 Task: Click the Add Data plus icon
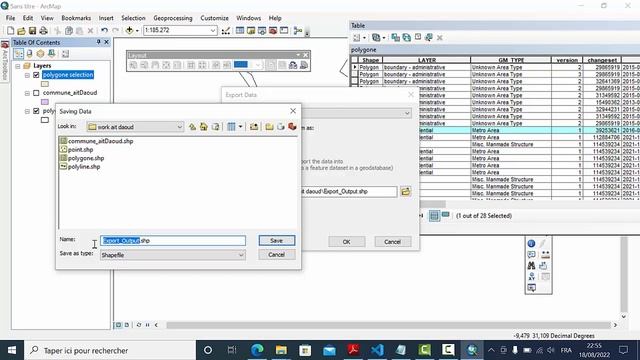(129, 30)
